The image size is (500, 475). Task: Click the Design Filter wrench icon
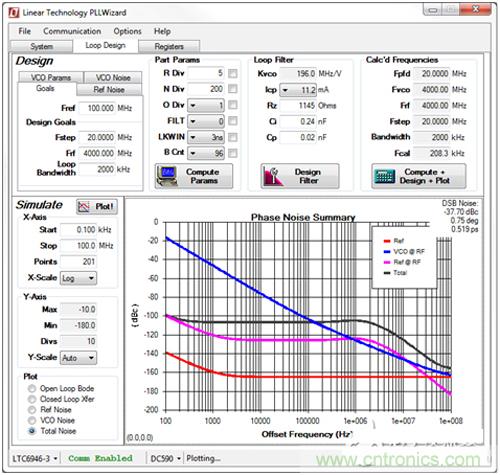click(273, 176)
